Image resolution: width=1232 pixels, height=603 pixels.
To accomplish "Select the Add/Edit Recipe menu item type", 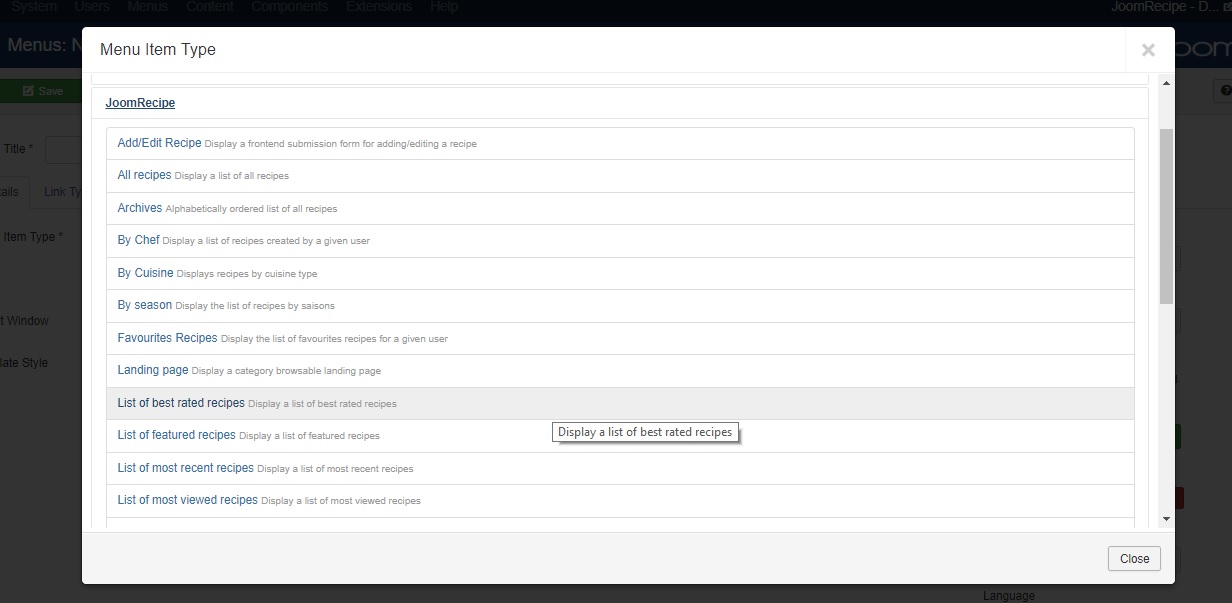I will 620,143.
